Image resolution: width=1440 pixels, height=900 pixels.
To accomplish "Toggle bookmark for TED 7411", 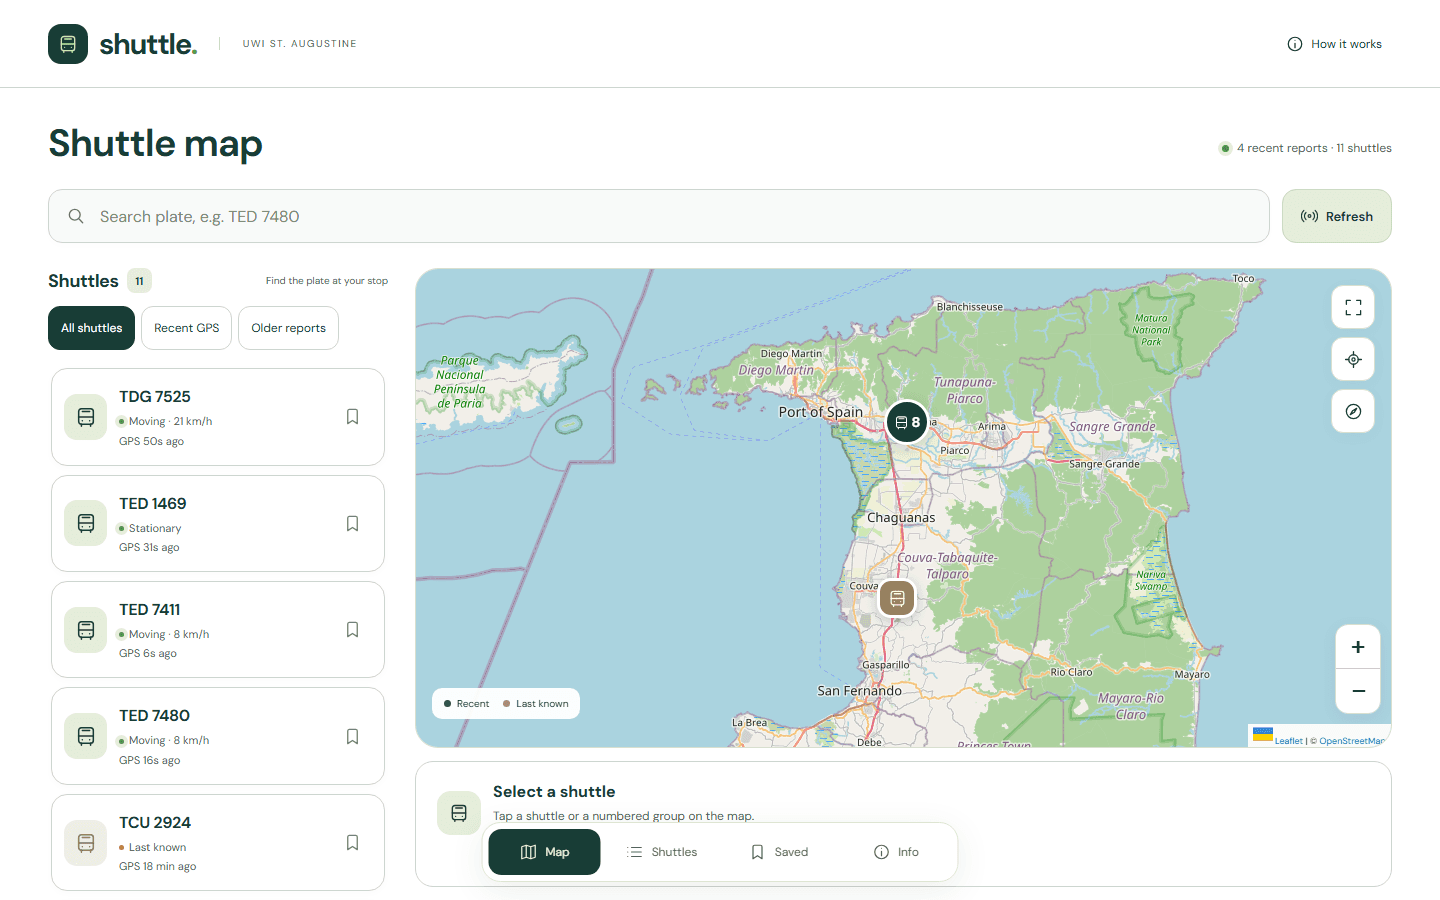I will (x=352, y=630).
